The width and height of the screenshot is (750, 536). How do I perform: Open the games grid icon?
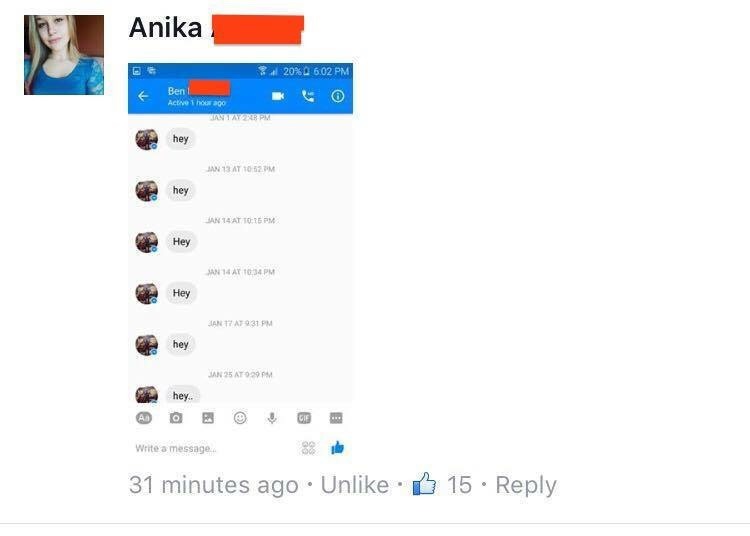tap(309, 448)
